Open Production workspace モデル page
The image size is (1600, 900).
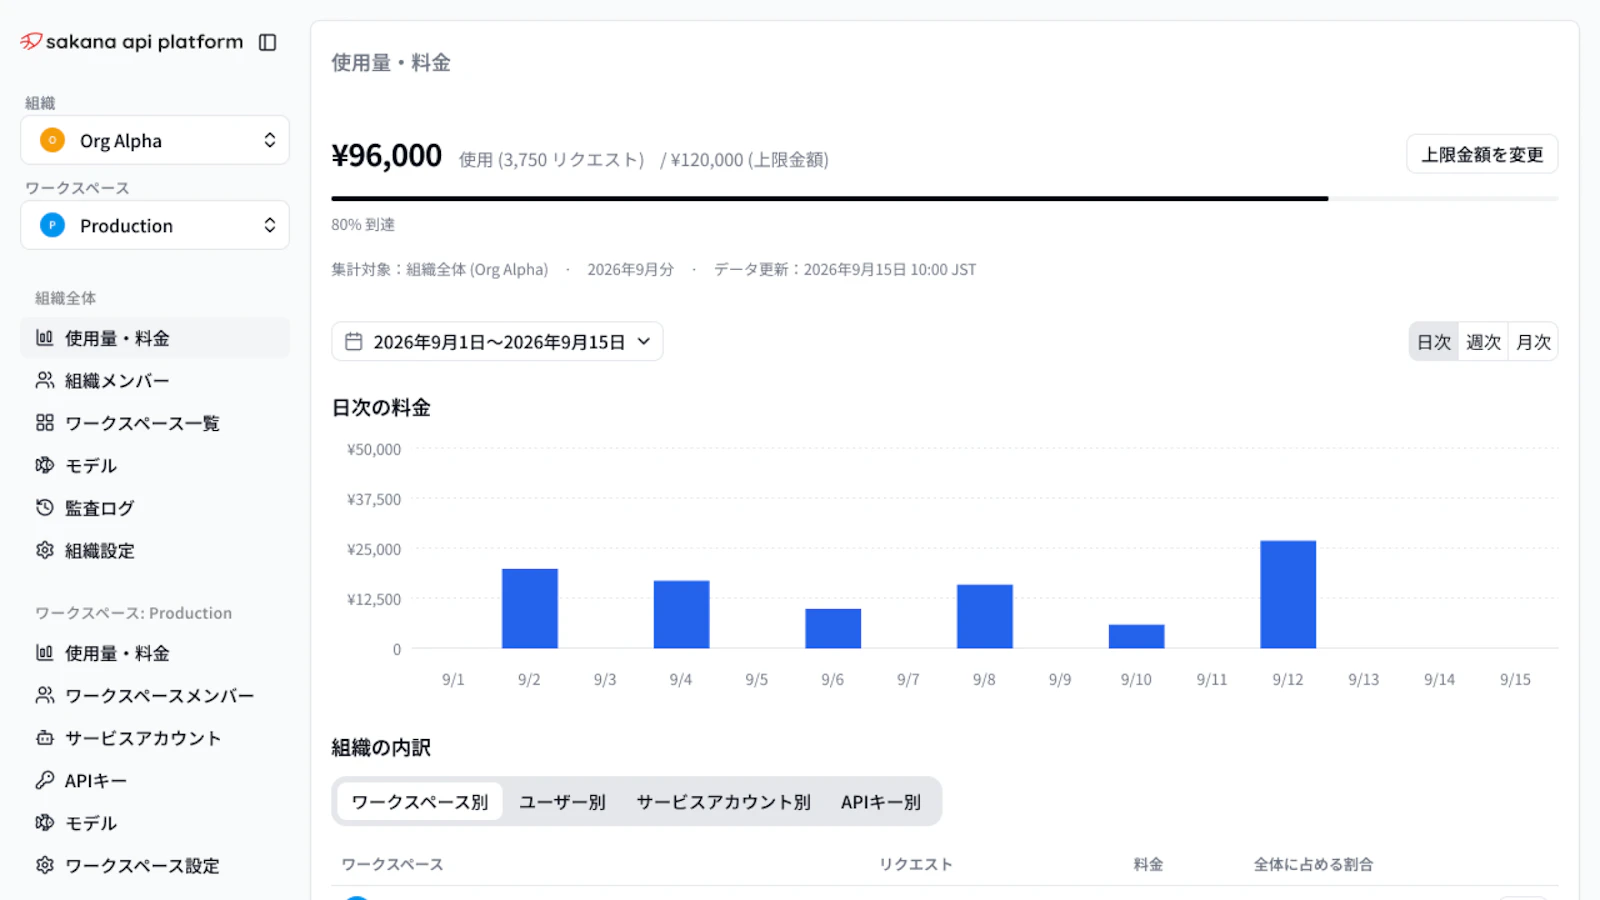tap(155, 823)
